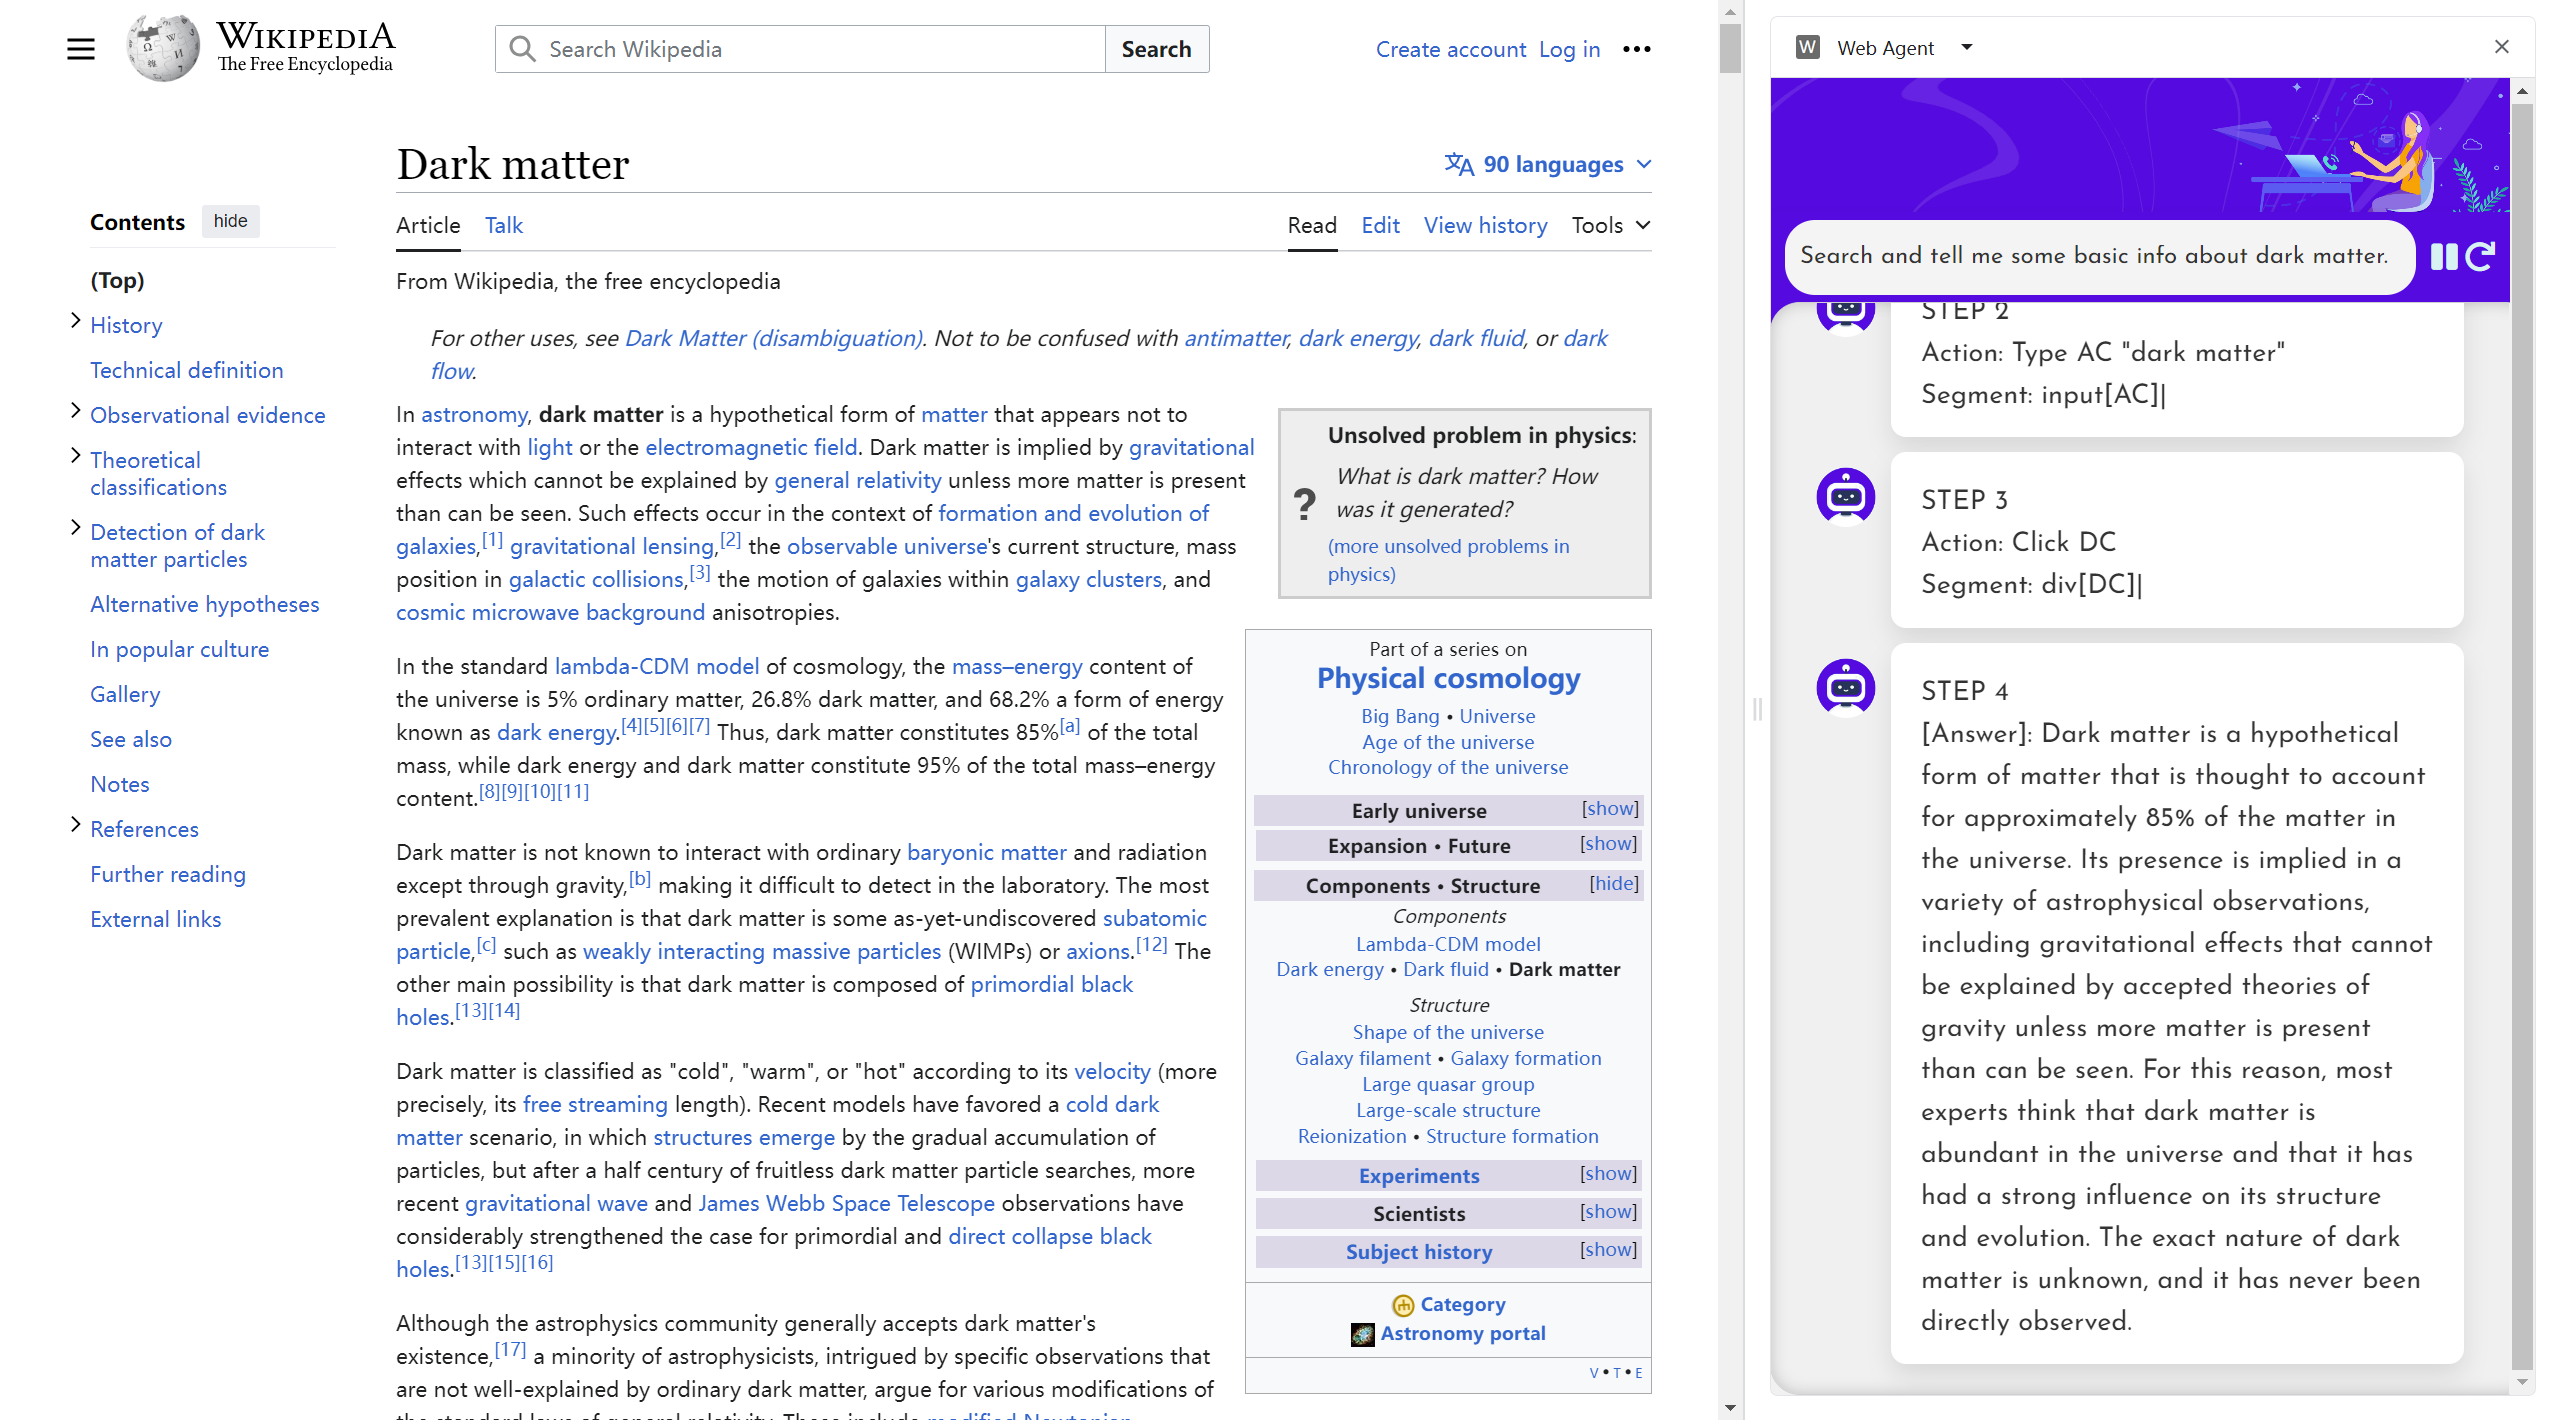
Task: Click the page scrollbar down arrow
Action: (1730, 1408)
